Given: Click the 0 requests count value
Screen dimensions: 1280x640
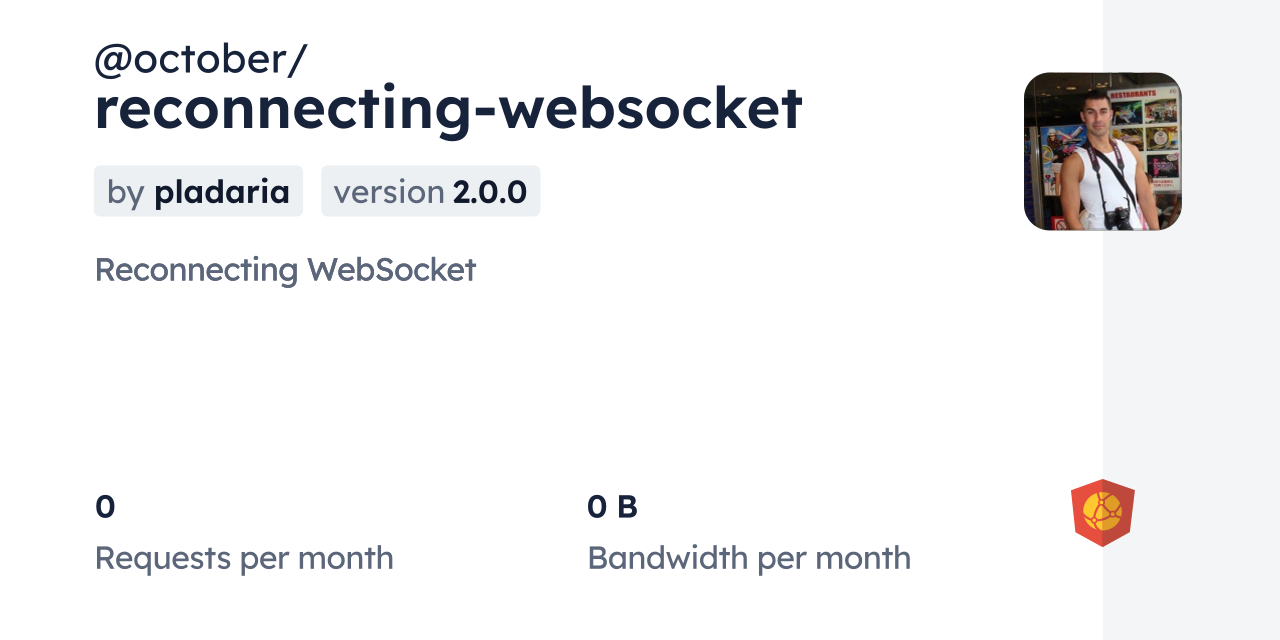Looking at the screenshot, I should click(105, 507).
